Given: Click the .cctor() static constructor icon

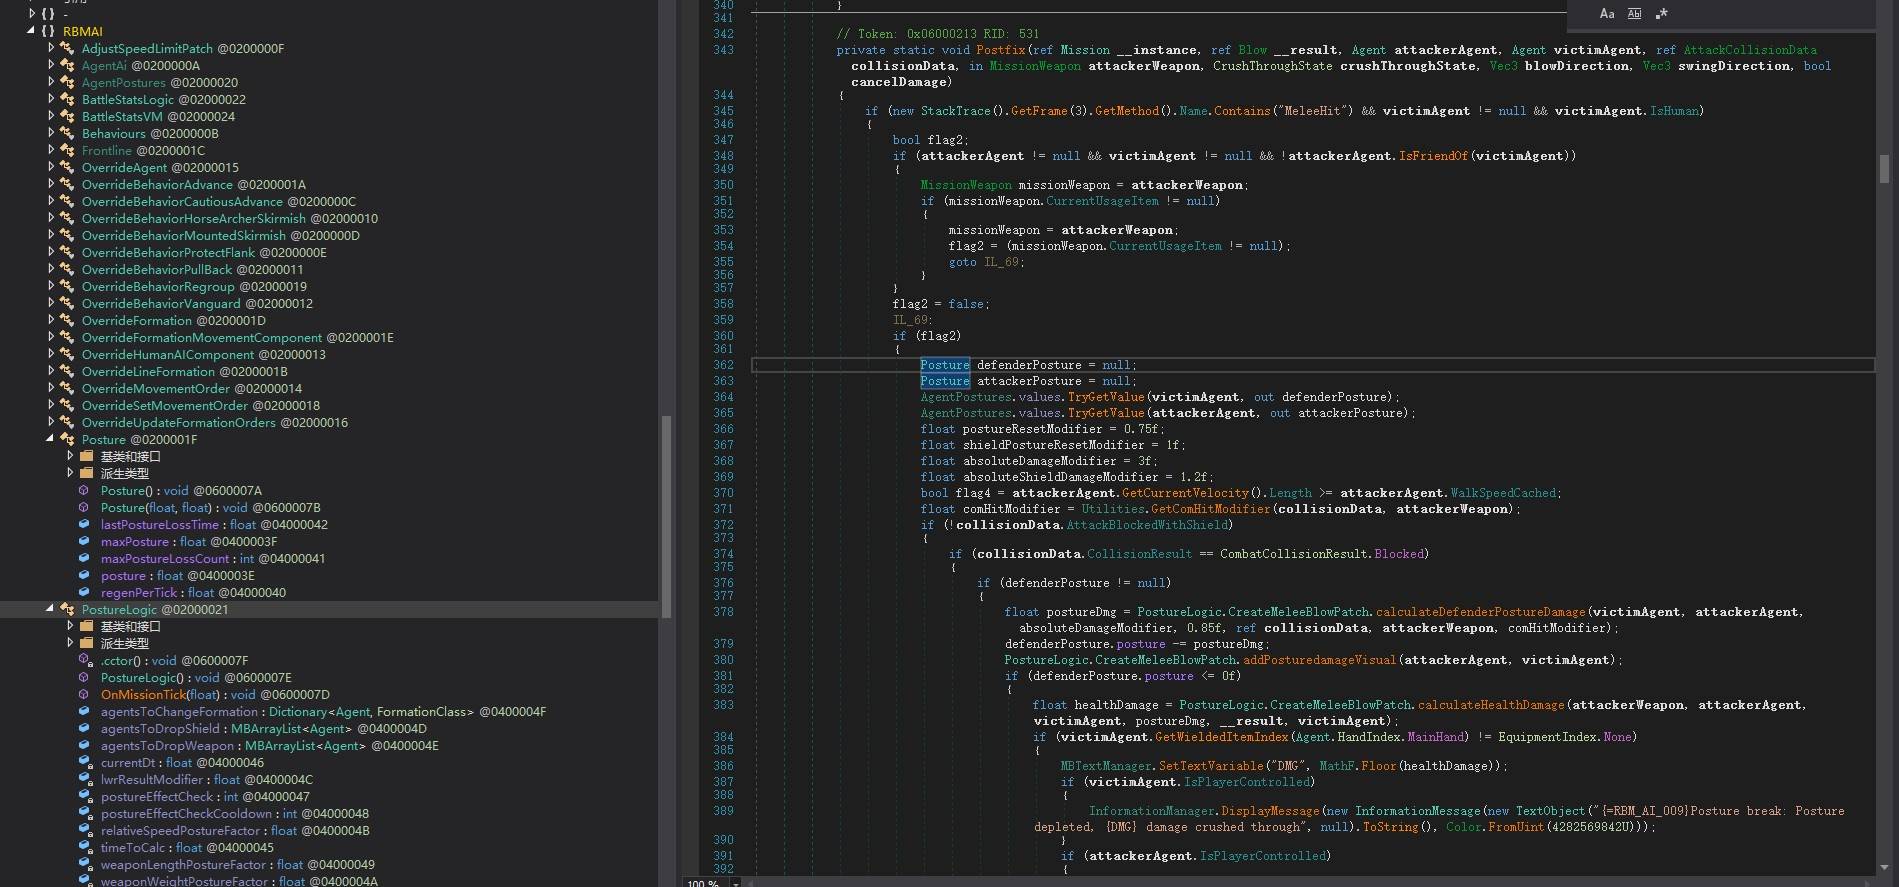Looking at the screenshot, I should (85, 660).
